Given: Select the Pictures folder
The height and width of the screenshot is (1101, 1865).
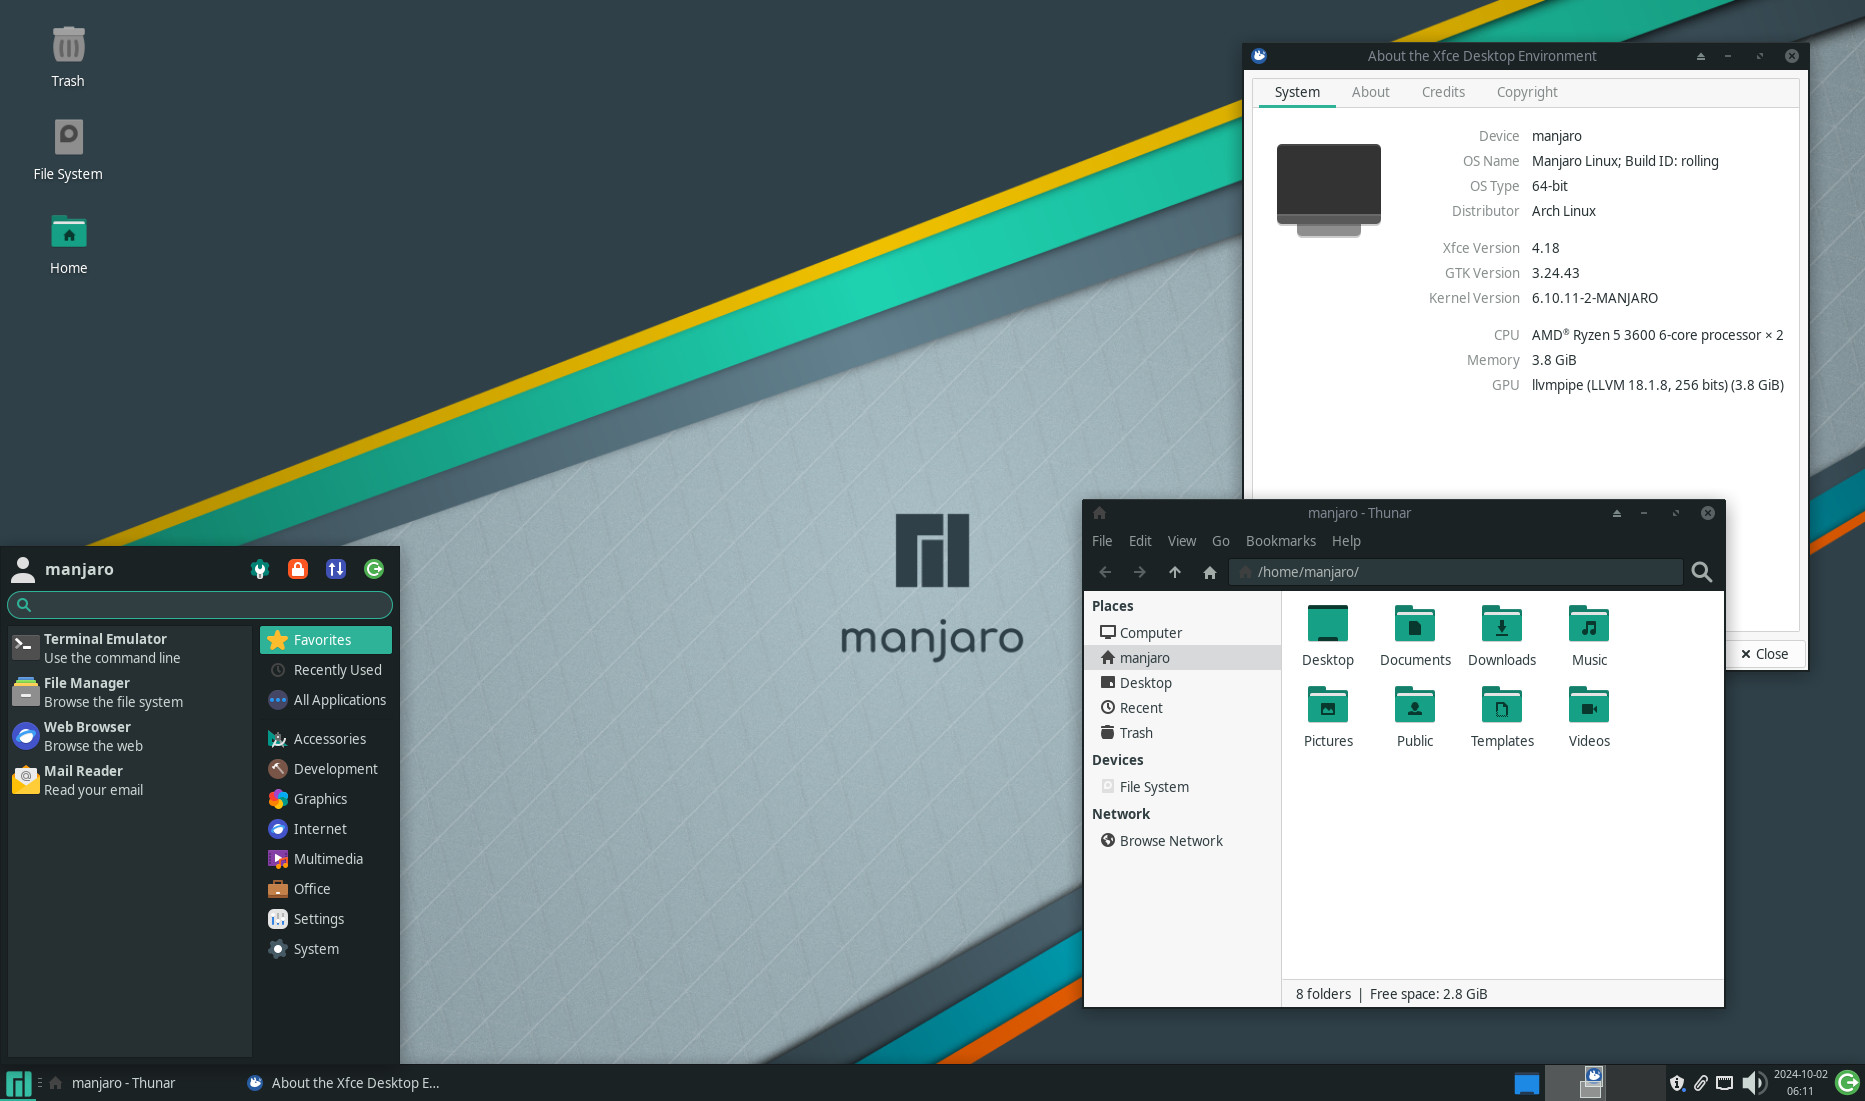Looking at the screenshot, I should [1328, 717].
